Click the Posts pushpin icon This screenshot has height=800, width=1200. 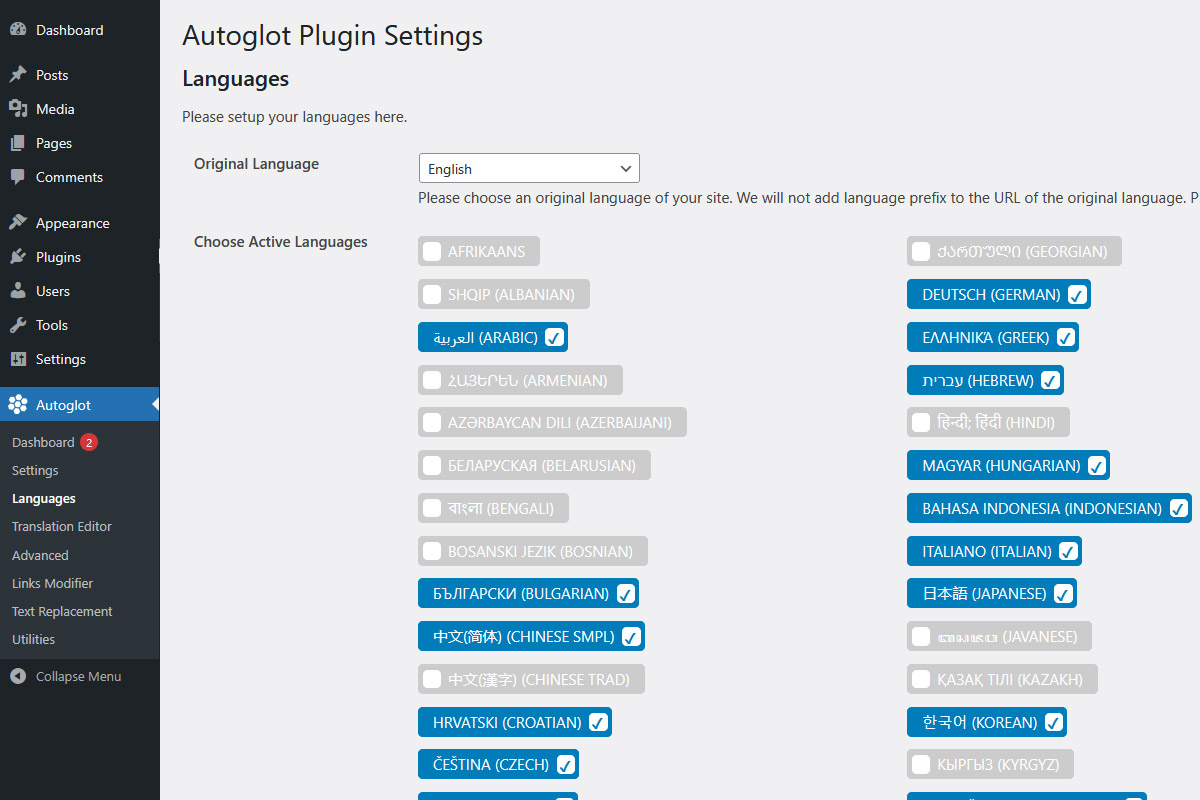(18, 75)
